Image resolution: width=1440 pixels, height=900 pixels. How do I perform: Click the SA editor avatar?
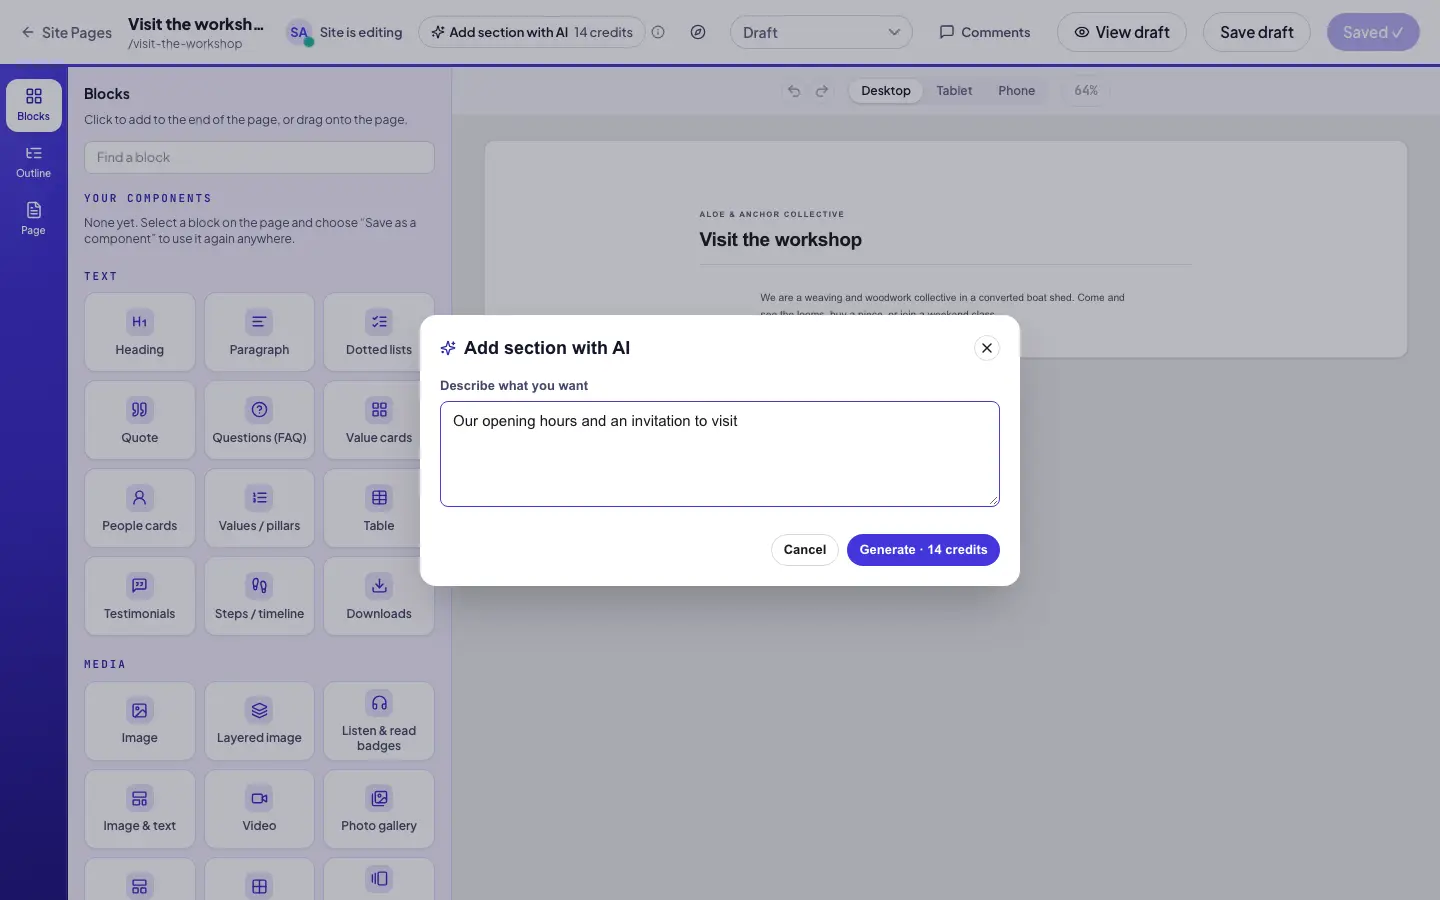[299, 33]
